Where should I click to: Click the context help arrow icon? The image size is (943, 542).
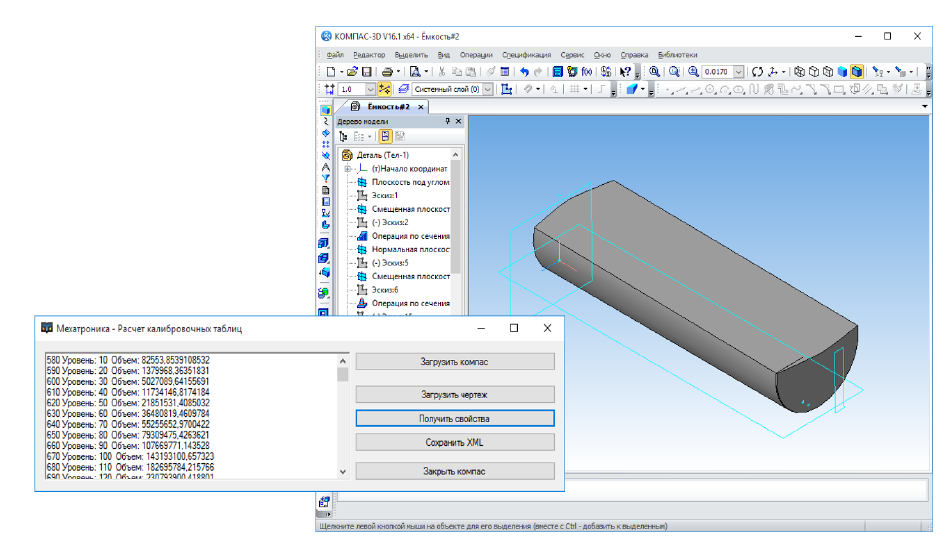(624, 72)
